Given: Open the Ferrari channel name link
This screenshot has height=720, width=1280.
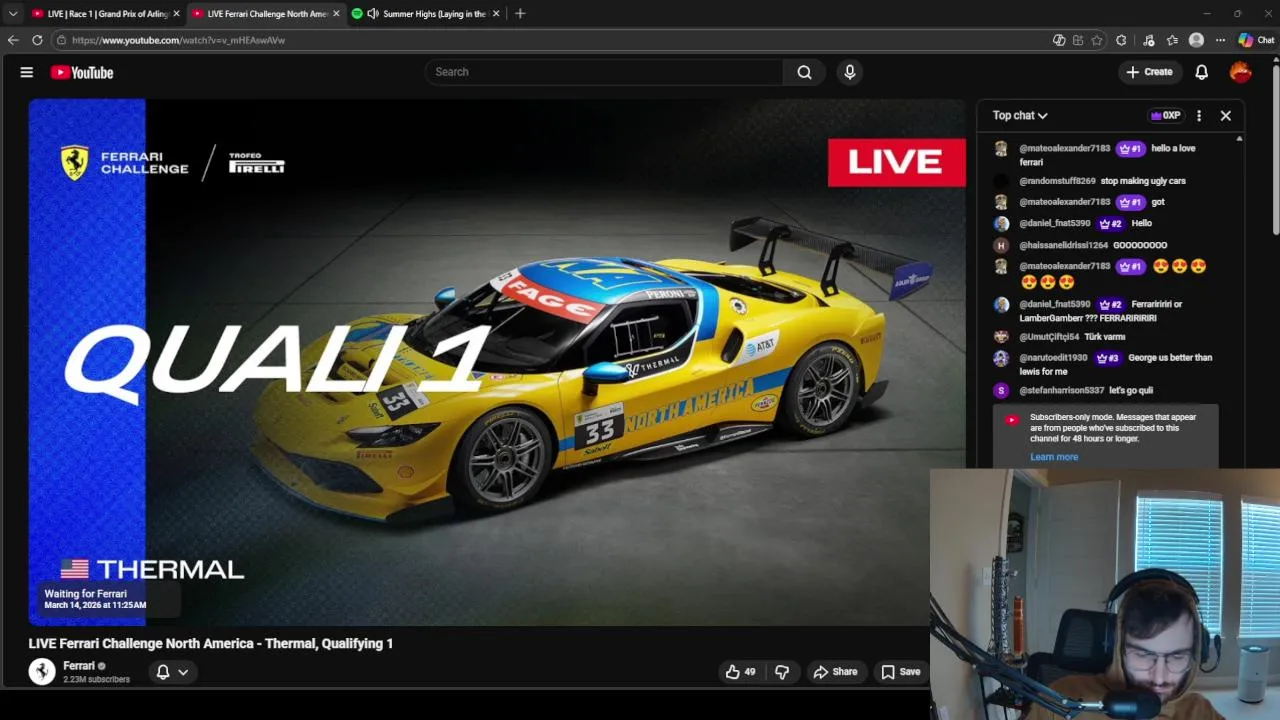Looking at the screenshot, I should click(x=79, y=666).
